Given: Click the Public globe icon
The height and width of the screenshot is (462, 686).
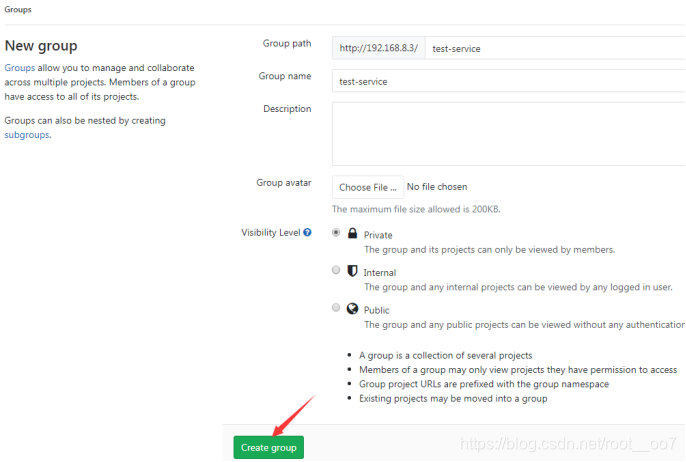Looking at the screenshot, I should coord(352,309).
